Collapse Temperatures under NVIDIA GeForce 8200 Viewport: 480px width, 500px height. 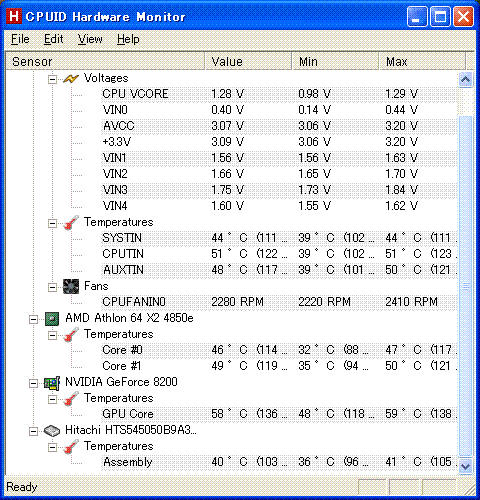point(52,399)
